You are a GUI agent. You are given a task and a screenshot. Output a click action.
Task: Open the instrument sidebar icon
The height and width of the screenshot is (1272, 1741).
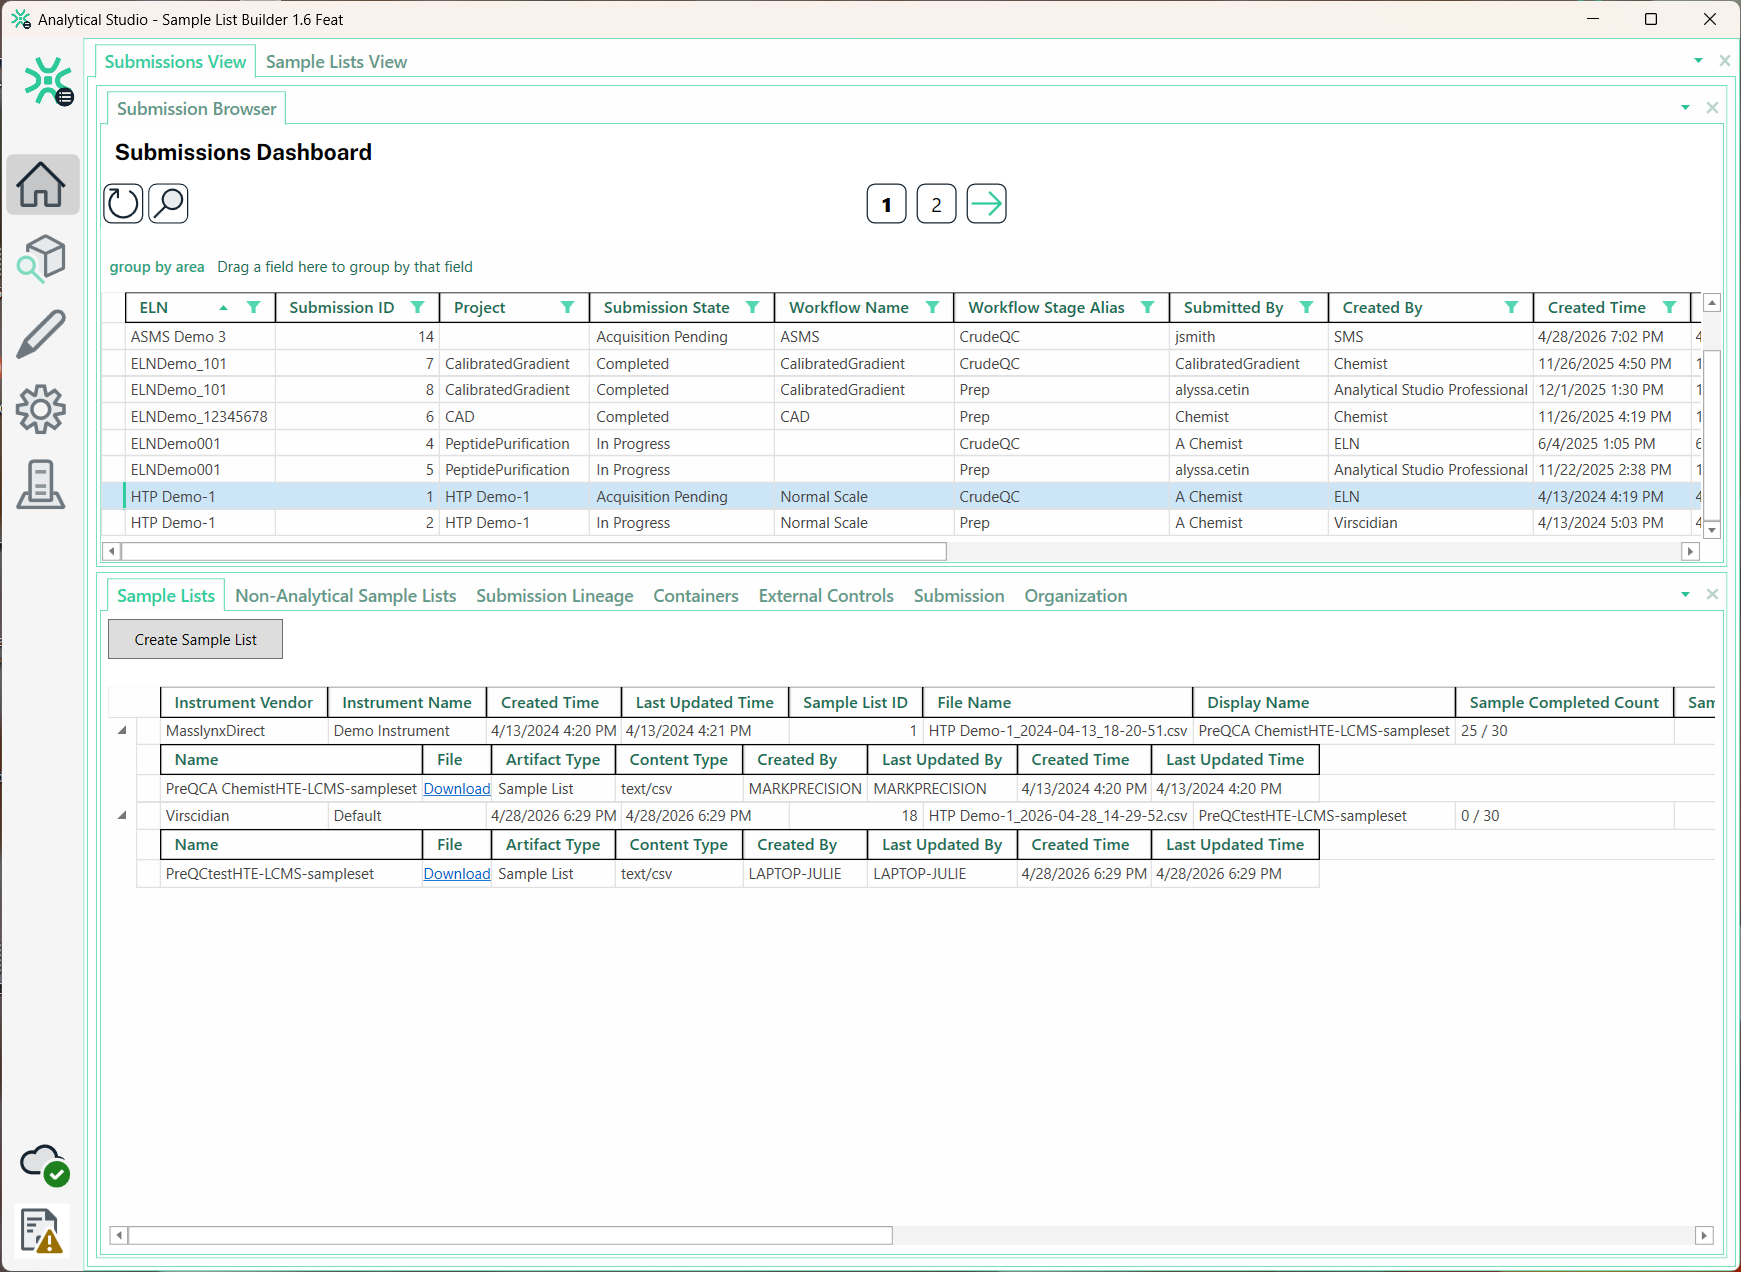[x=42, y=485]
